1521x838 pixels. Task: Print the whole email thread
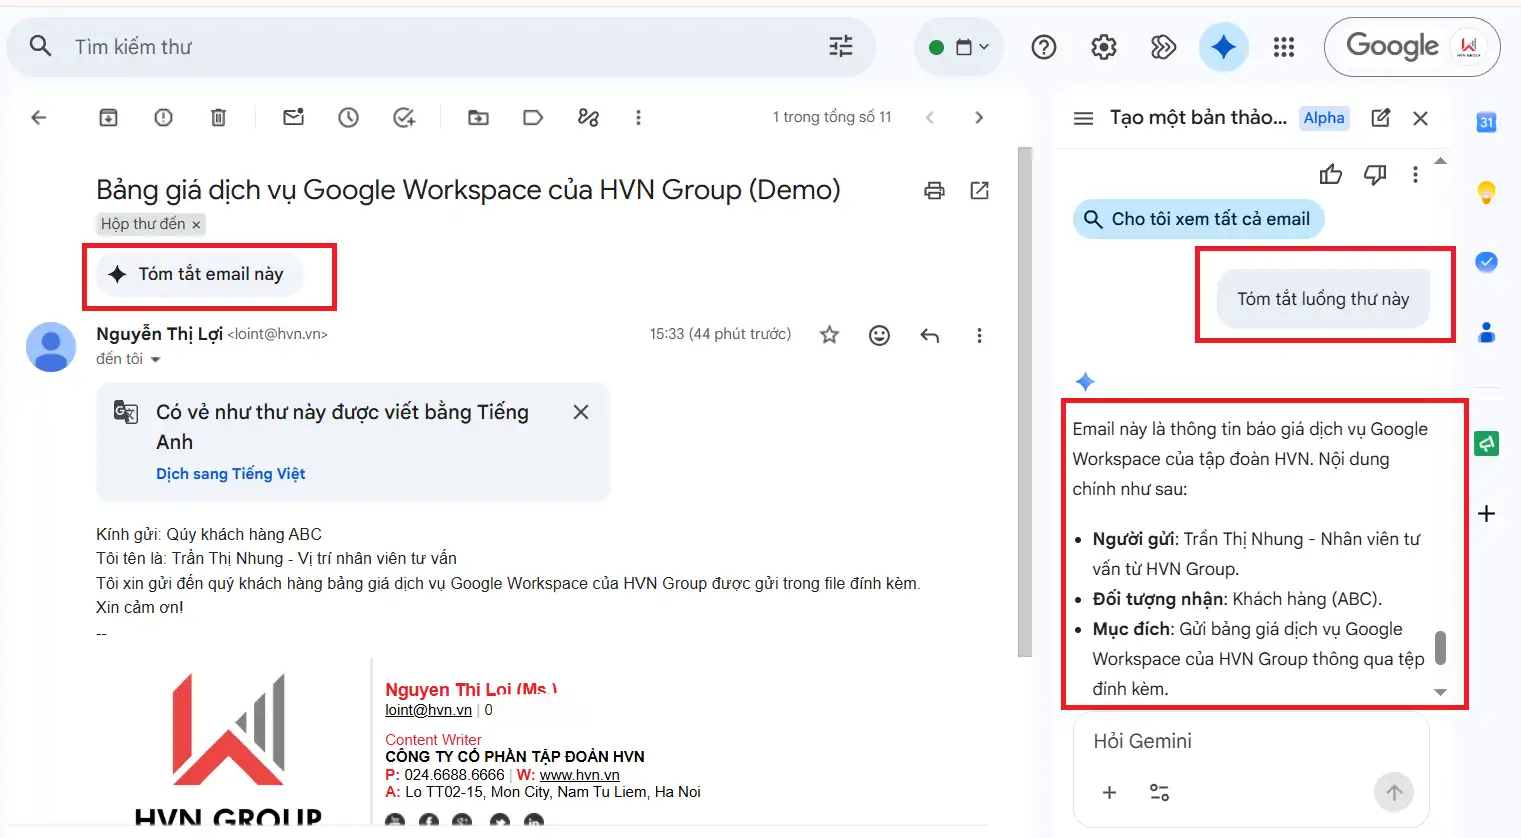tap(934, 190)
